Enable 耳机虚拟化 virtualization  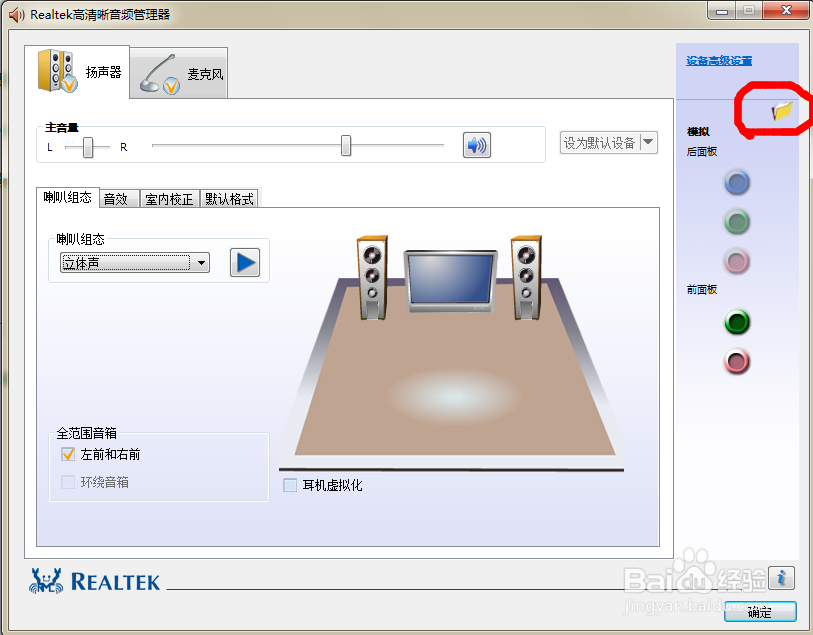pos(290,486)
